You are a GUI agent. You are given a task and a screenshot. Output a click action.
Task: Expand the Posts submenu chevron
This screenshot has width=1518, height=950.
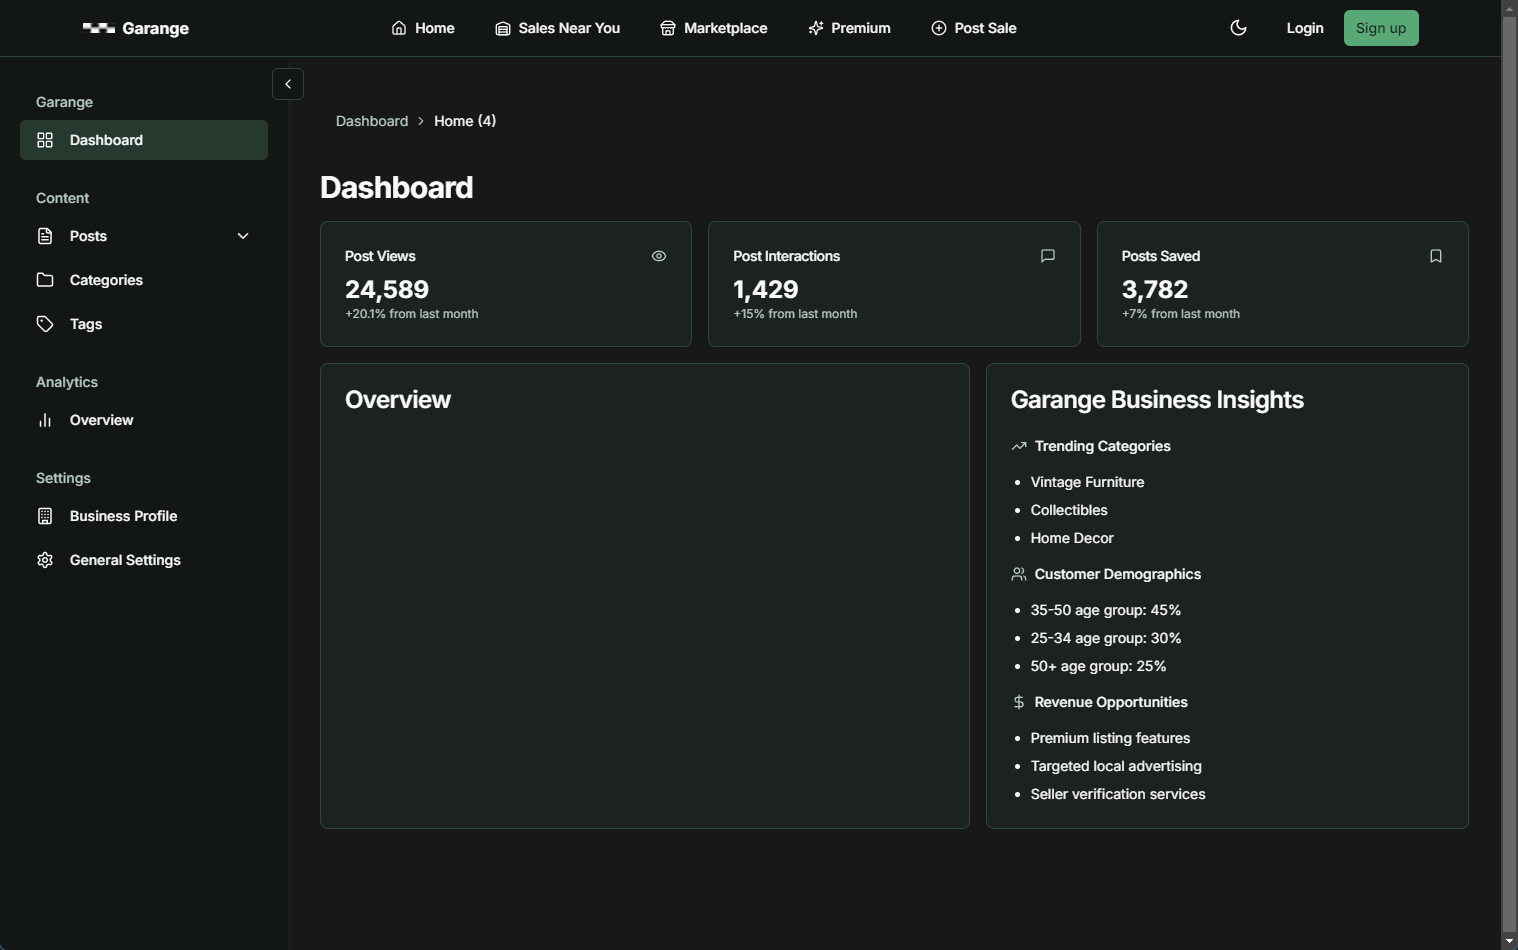(x=243, y=236)
